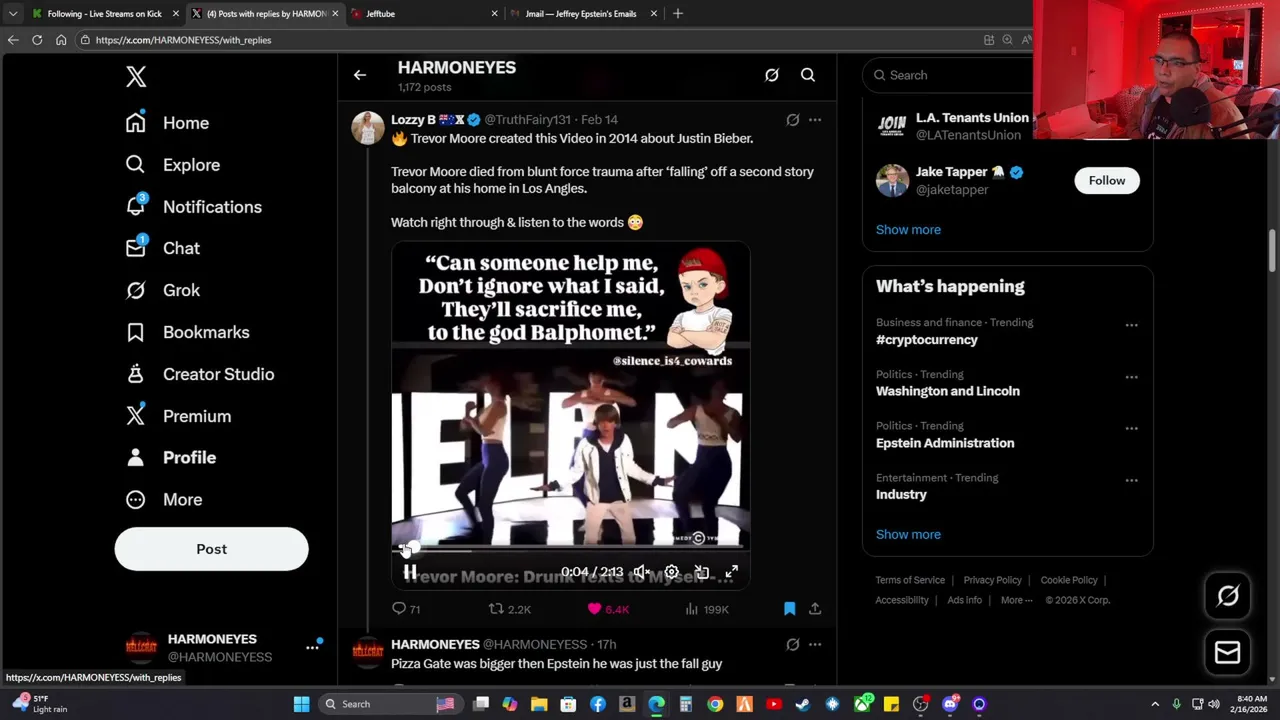Click the browser address bar
Viewport: 1280px width, 720px height.
pyautogui.click(x=530, y=40)
